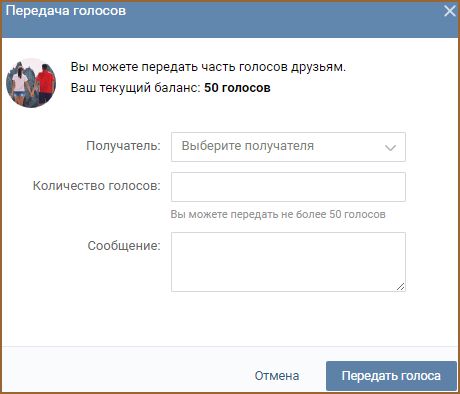This screenshot has height=394, width=460.
Task: Click the message box resize grip icon
Action: coord(400,287)
